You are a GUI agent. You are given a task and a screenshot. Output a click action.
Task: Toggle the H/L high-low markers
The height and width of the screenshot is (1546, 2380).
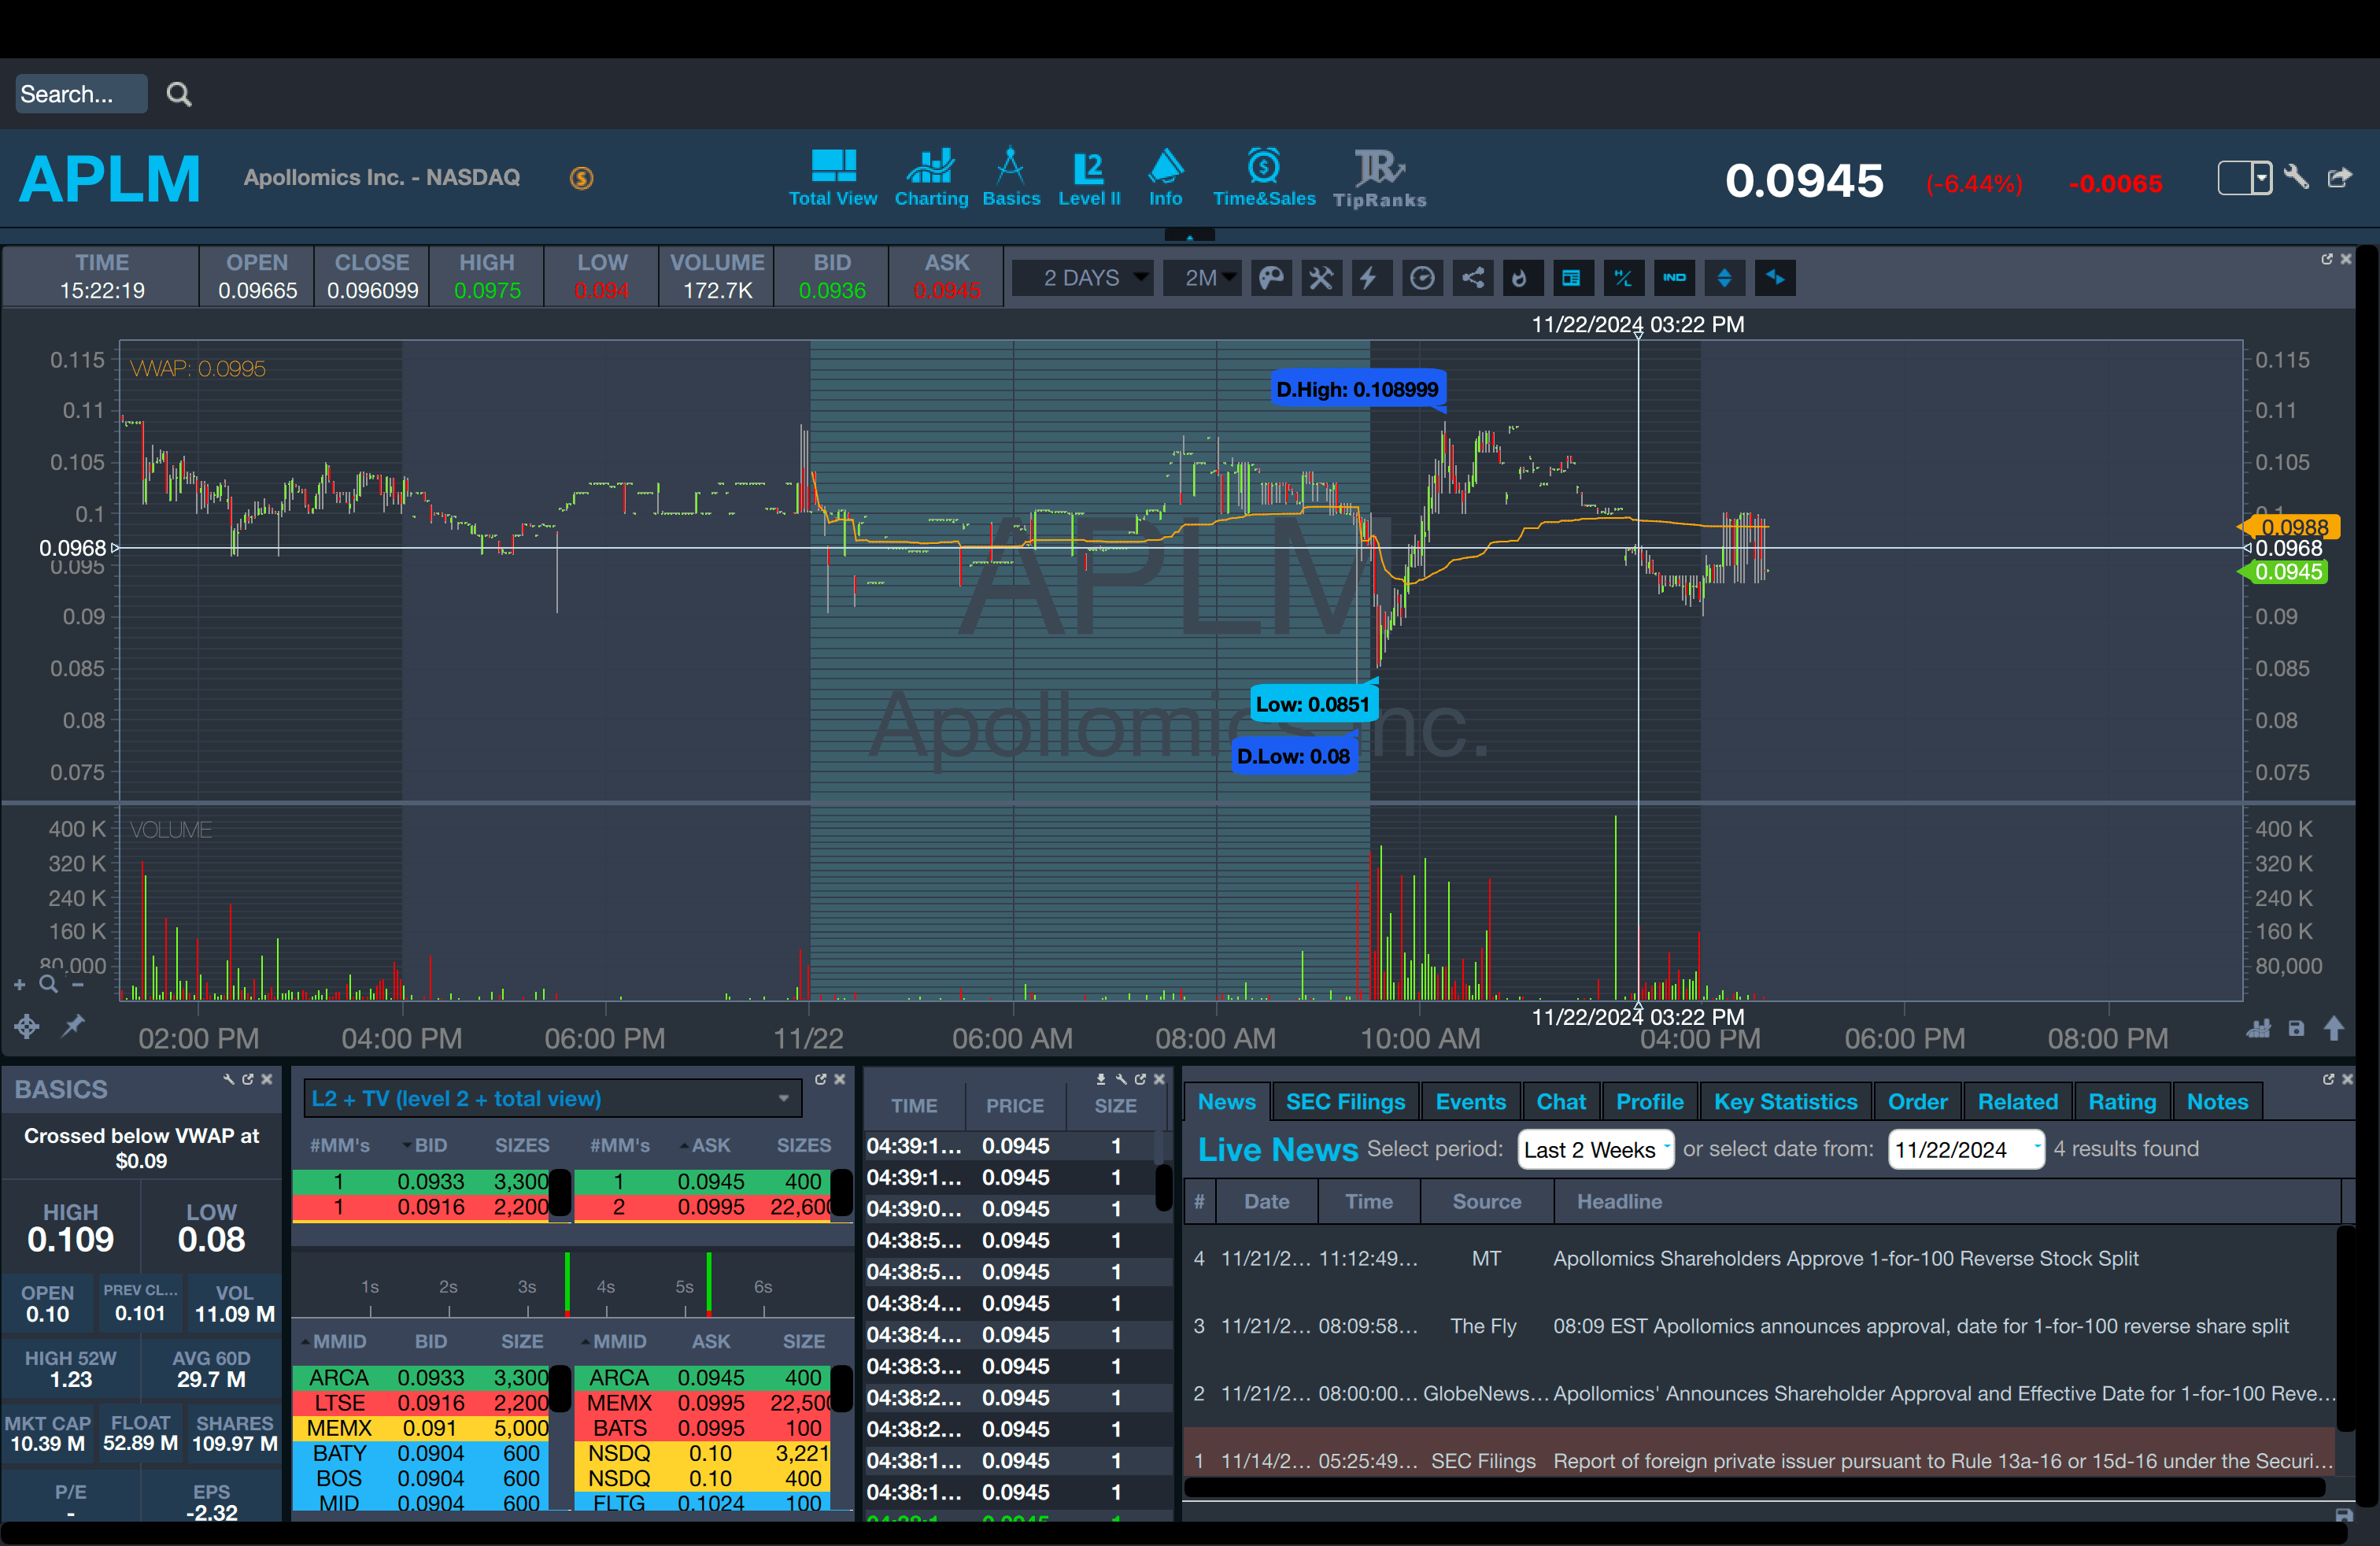click(x=1623, y=278)
